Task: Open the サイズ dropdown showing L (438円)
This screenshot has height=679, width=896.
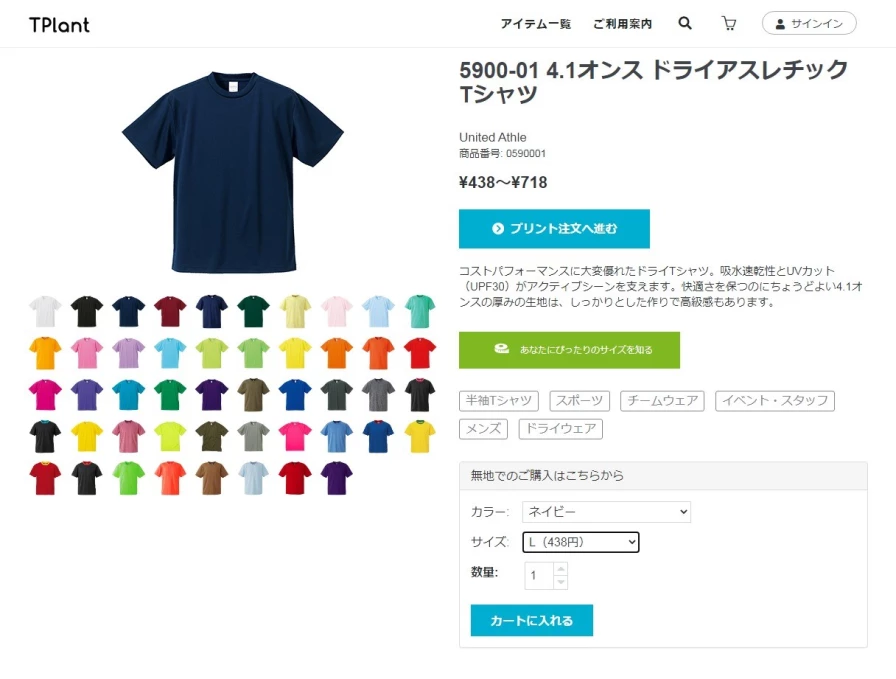Action: click(x=581, y=542)
